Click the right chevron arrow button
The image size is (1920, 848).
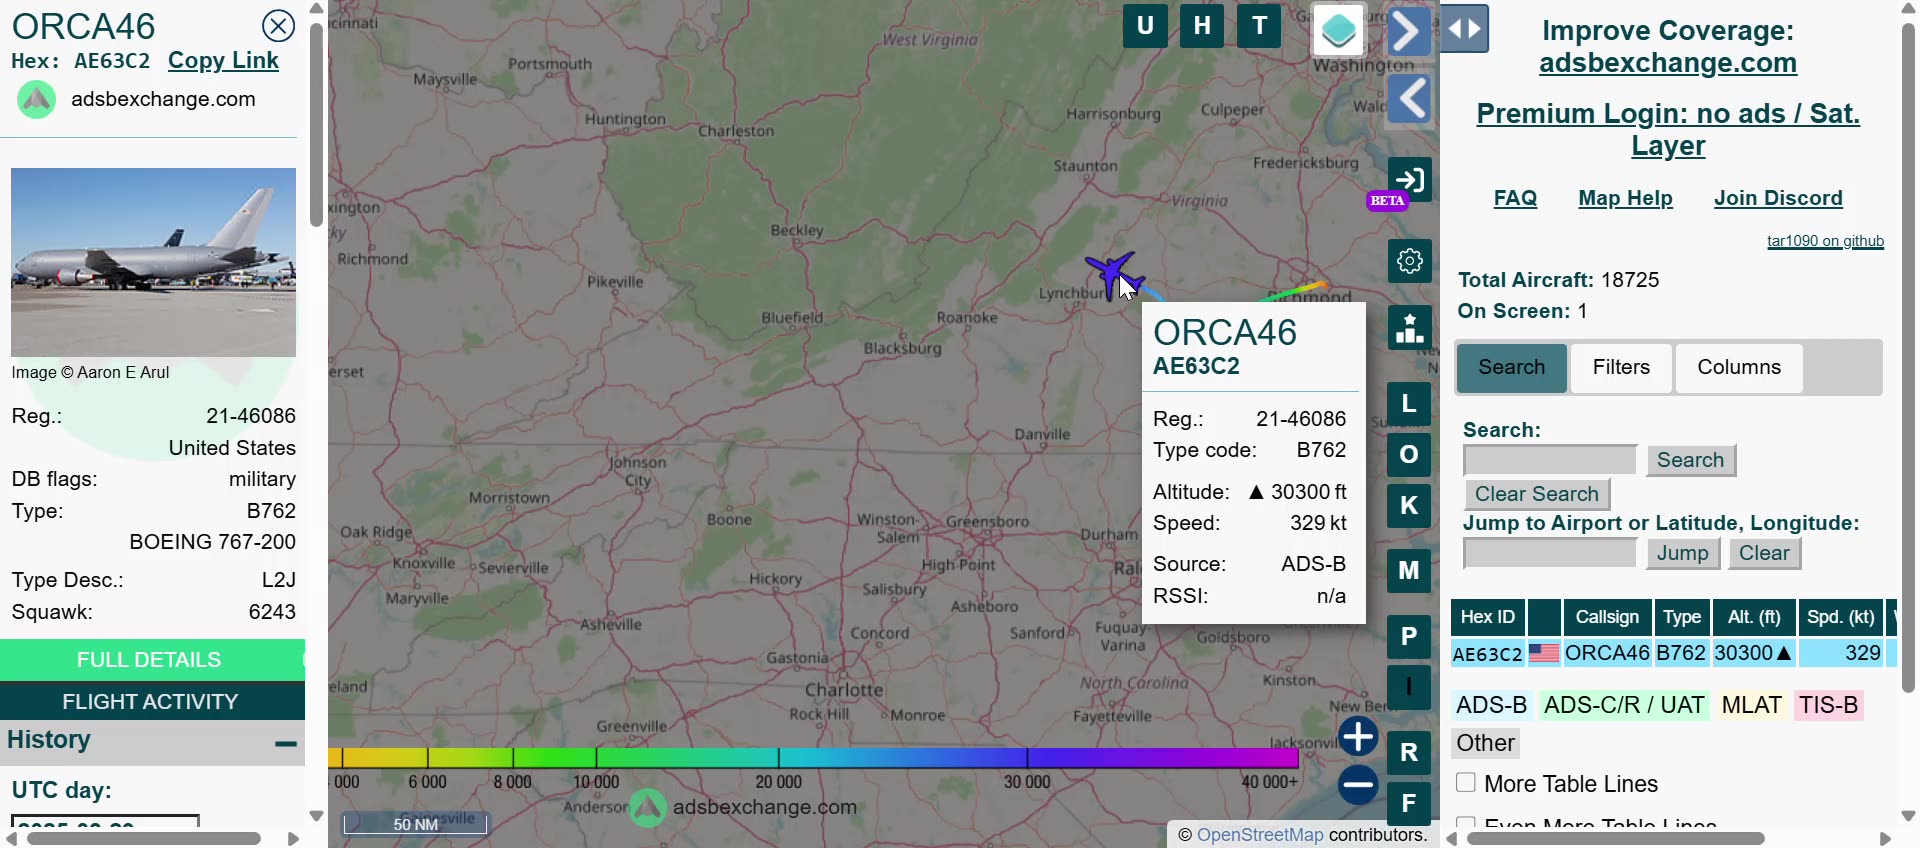click(1408, 31)
